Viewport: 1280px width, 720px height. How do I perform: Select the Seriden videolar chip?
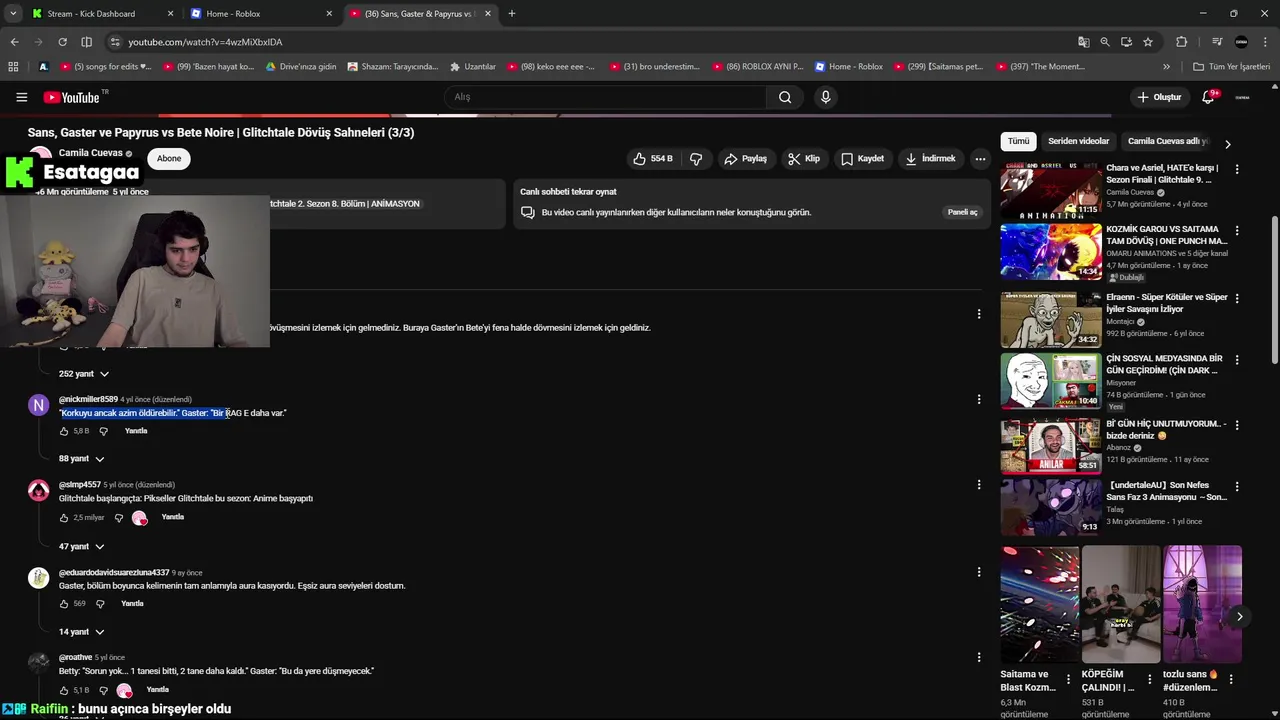[1078, 141]
